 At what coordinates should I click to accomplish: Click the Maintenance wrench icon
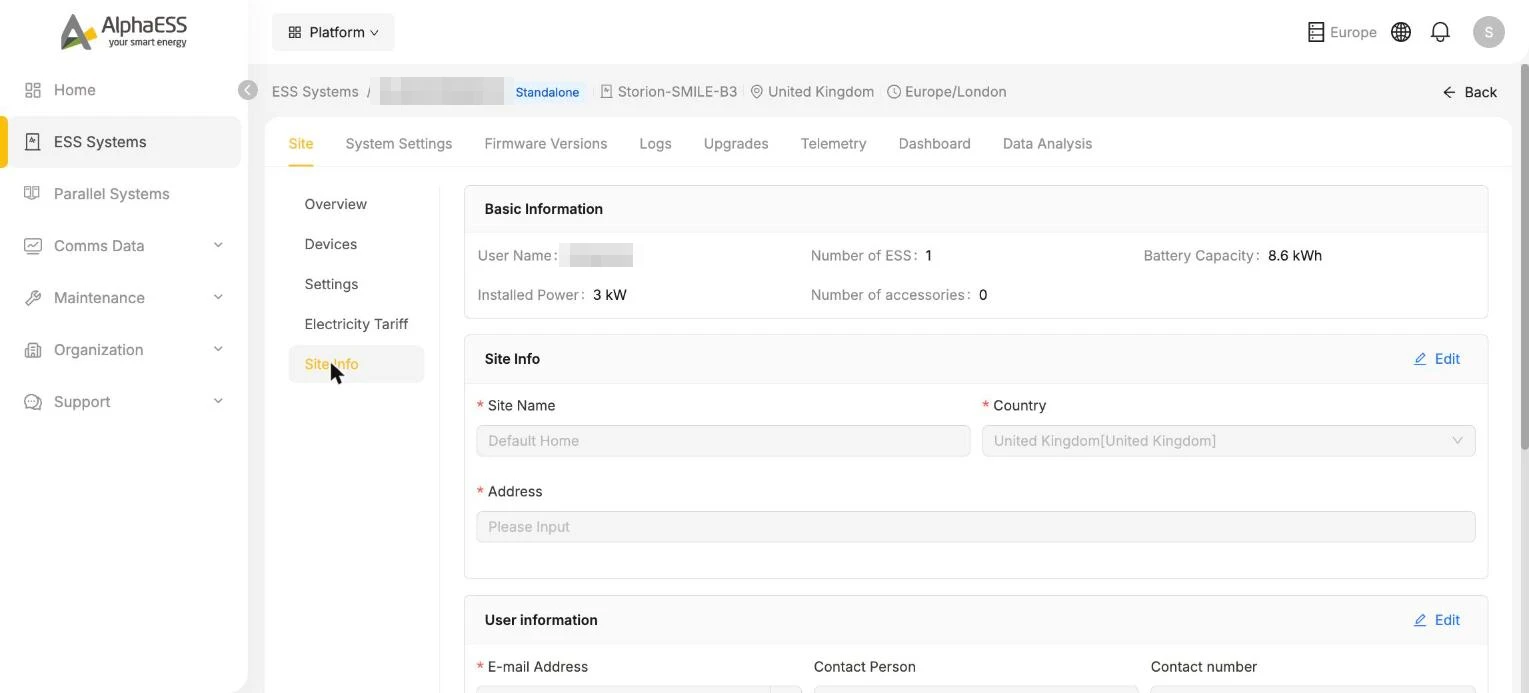click(33, 298)
